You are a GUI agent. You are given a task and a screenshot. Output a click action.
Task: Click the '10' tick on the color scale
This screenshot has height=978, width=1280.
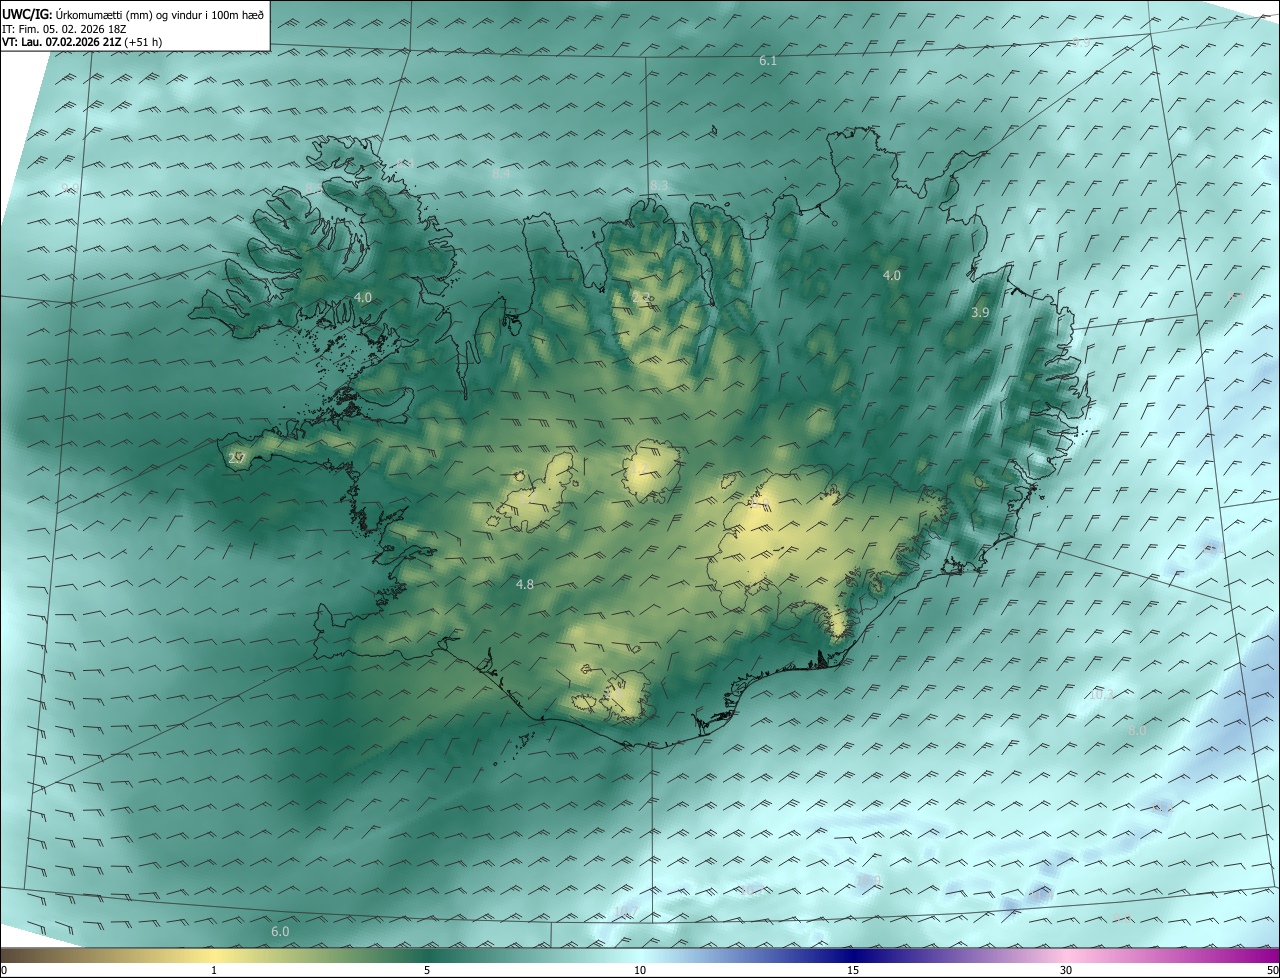pyautogui.click(x=640, y=971)
